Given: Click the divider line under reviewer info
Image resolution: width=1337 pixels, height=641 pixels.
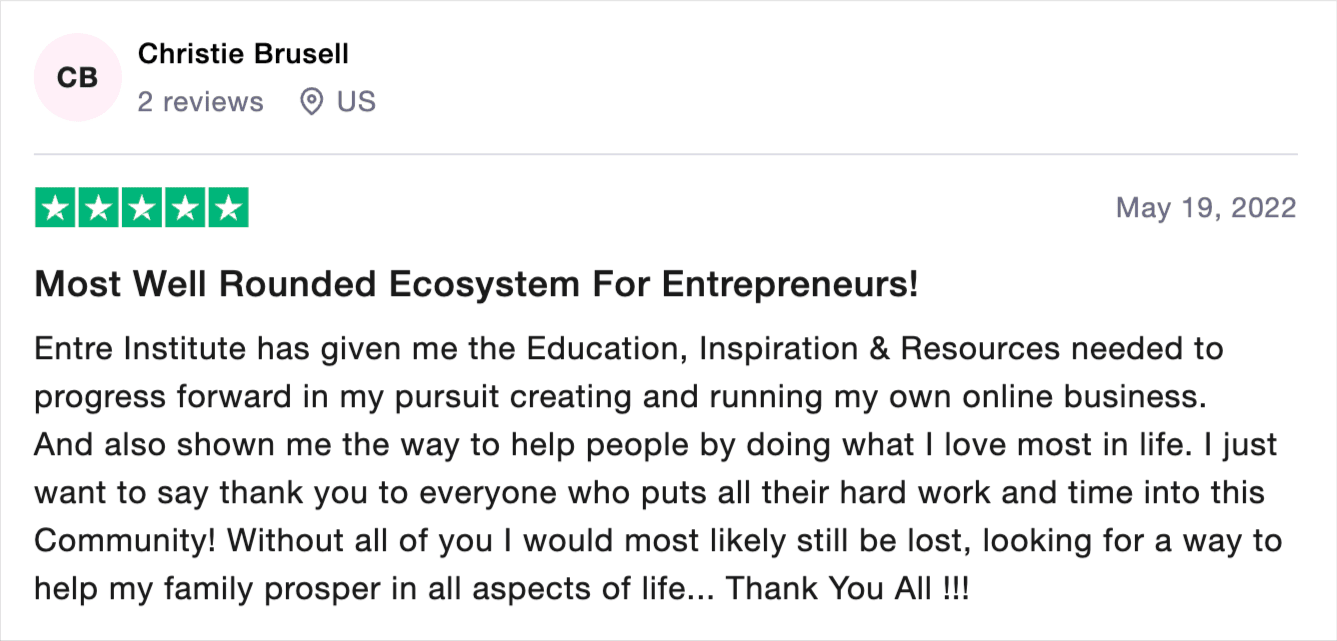Looking at the screenshot, I should [666, 155].
